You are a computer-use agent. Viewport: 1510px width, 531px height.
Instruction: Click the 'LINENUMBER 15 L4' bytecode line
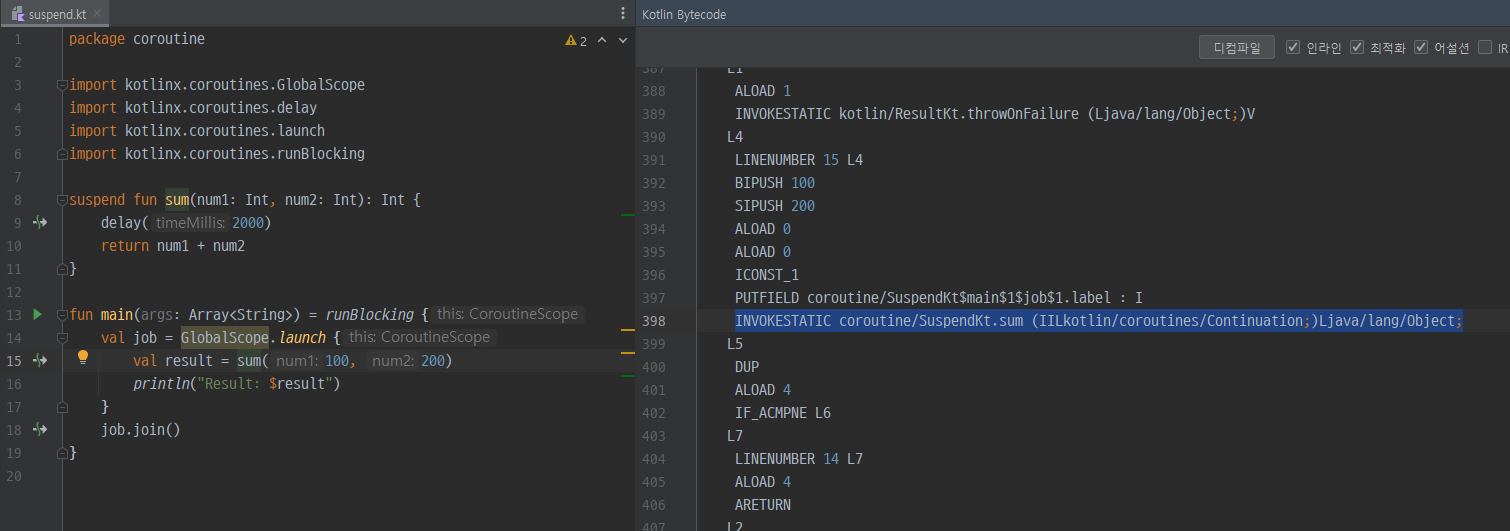[x=799, y=160]
